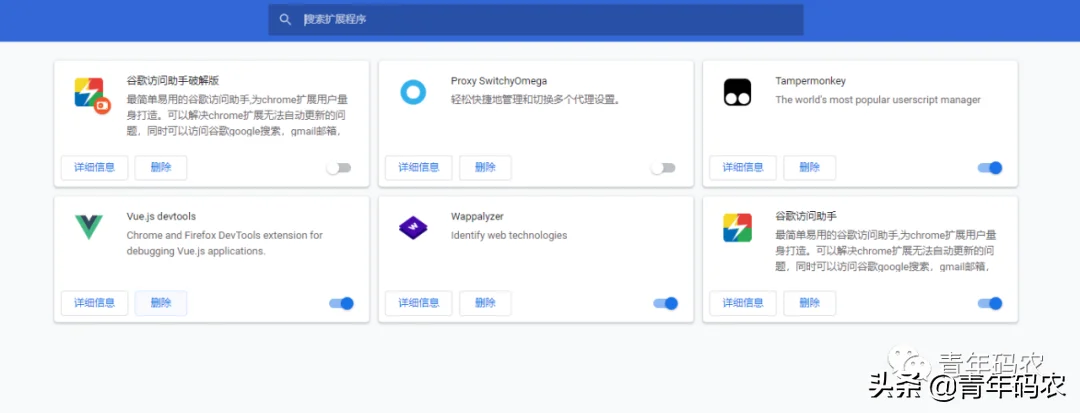Click the Vue.js devtools title text
1080x413 pixels.
[x=161, y=217]
